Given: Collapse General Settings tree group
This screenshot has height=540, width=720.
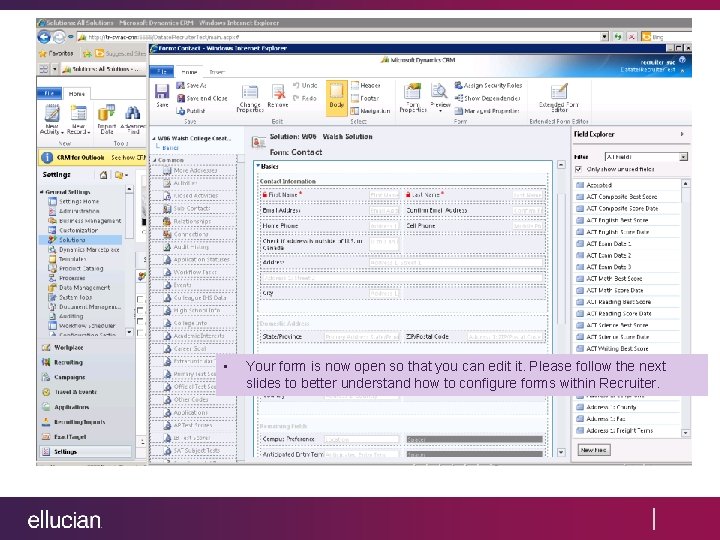Looking at the screenshot, I should (x=42, y=192).
